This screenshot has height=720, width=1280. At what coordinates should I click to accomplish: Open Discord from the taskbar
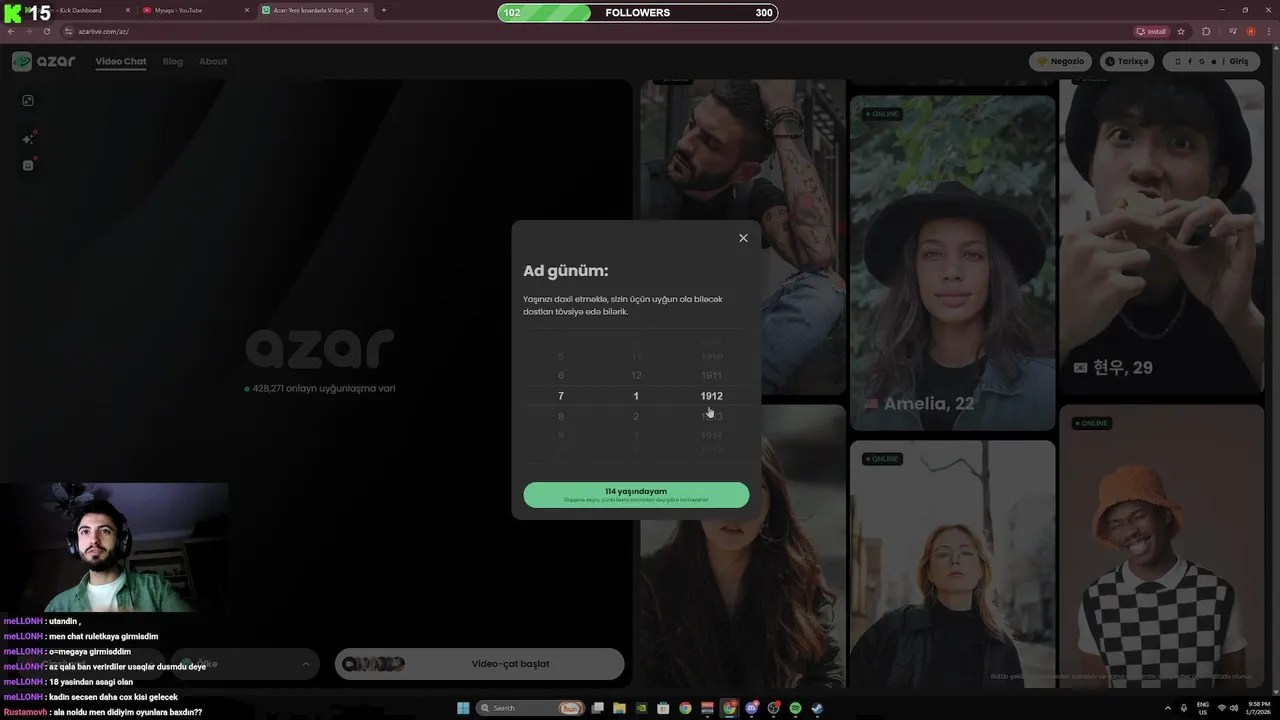(x=751, y=708)
